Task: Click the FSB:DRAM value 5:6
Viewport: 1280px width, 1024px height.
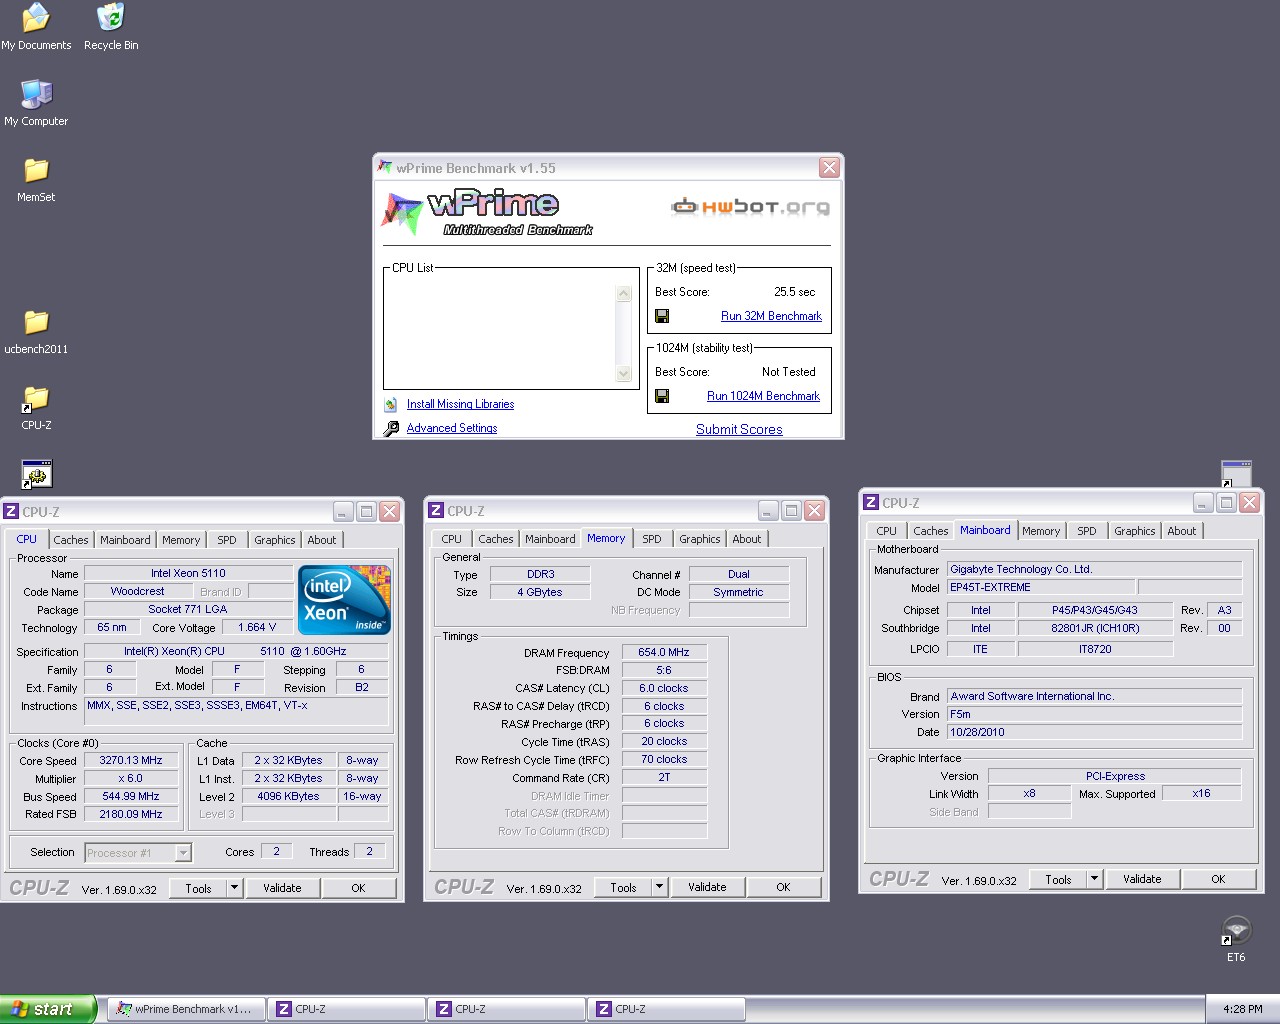Action: (x=664, y=670)
